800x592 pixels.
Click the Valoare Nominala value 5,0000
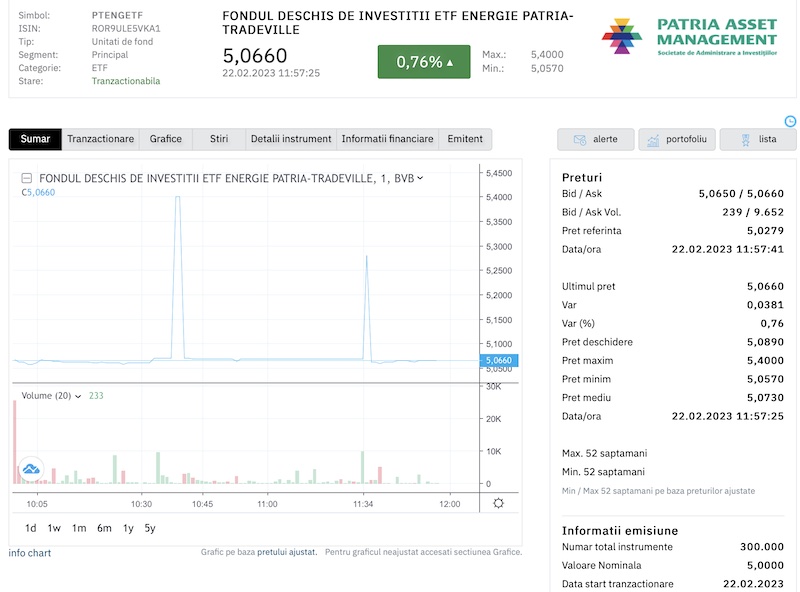point(765,565)
